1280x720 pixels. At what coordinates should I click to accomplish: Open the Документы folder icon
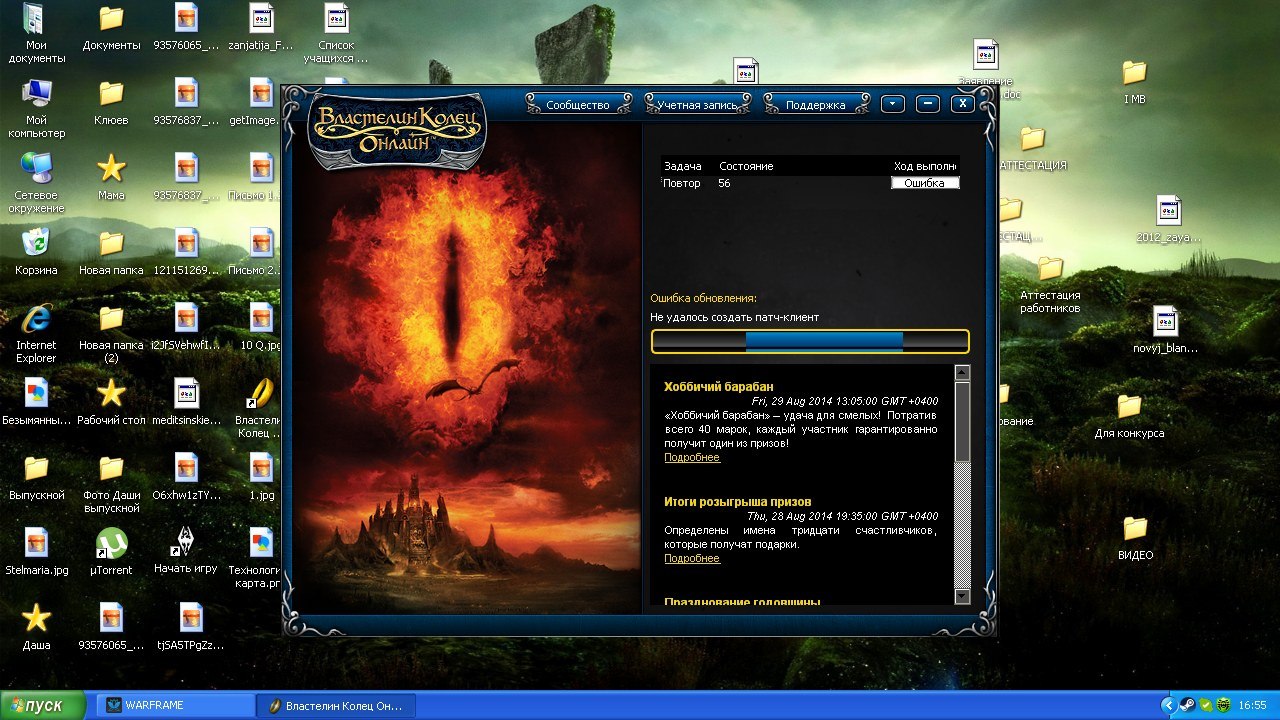pos(111,27)
